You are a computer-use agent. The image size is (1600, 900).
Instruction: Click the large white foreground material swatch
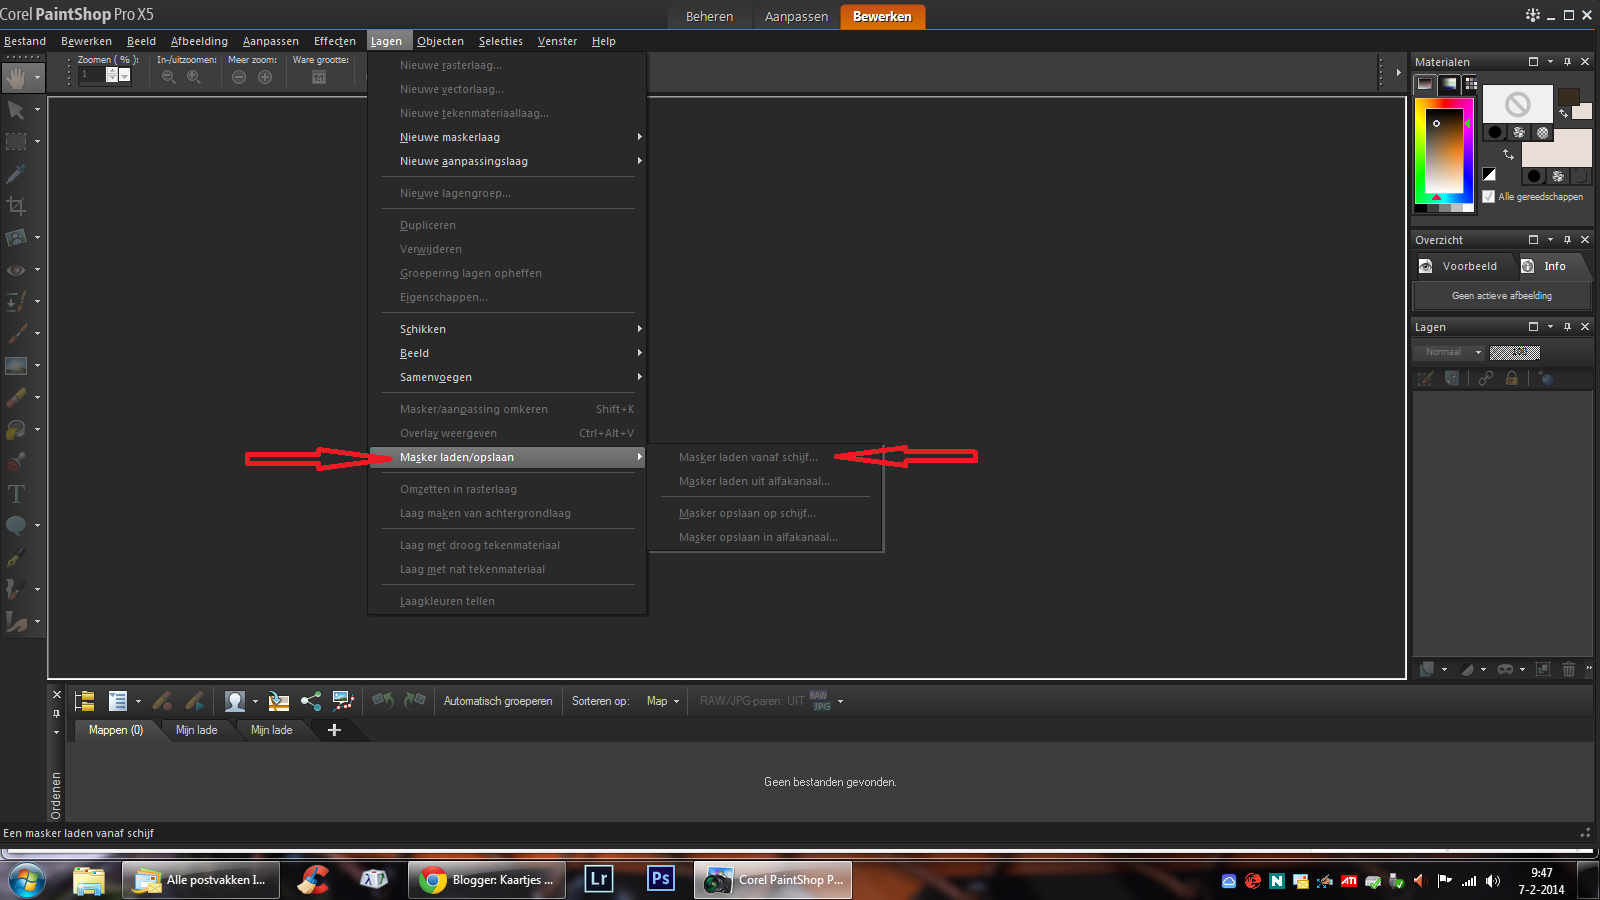coord(1517,104)
